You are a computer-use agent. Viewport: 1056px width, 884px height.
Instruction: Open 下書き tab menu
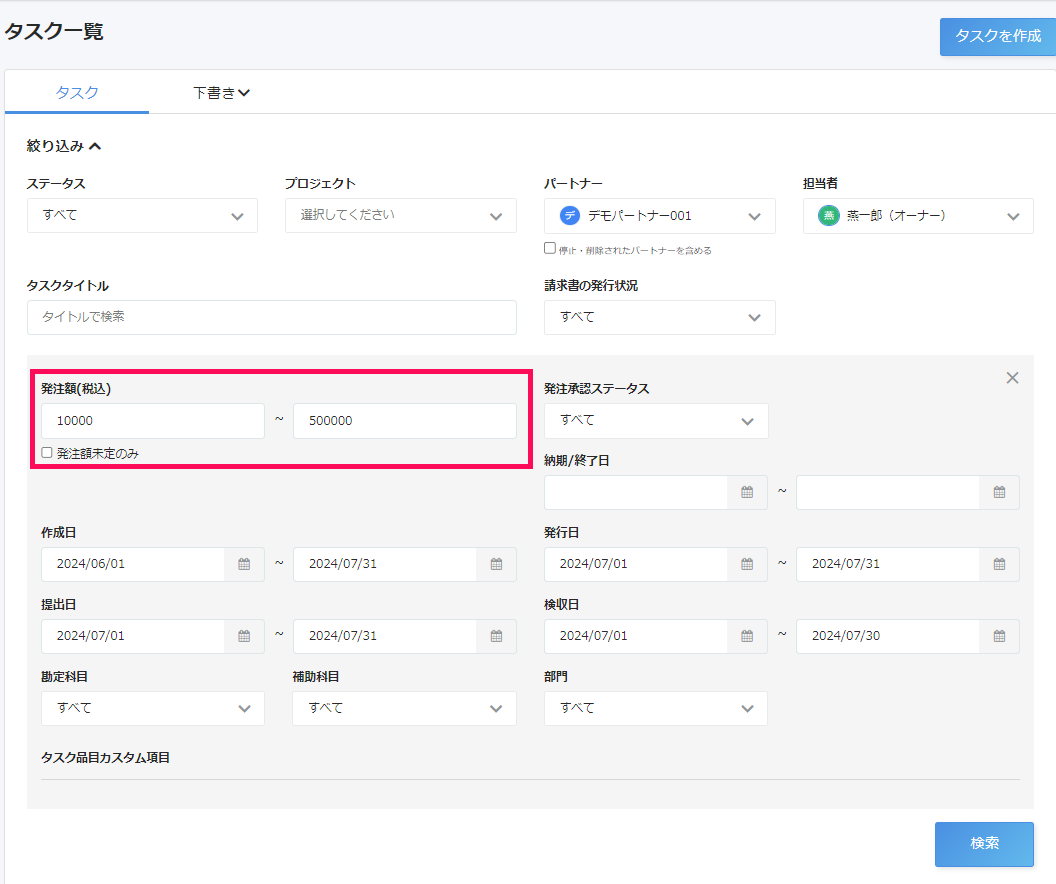222,92
